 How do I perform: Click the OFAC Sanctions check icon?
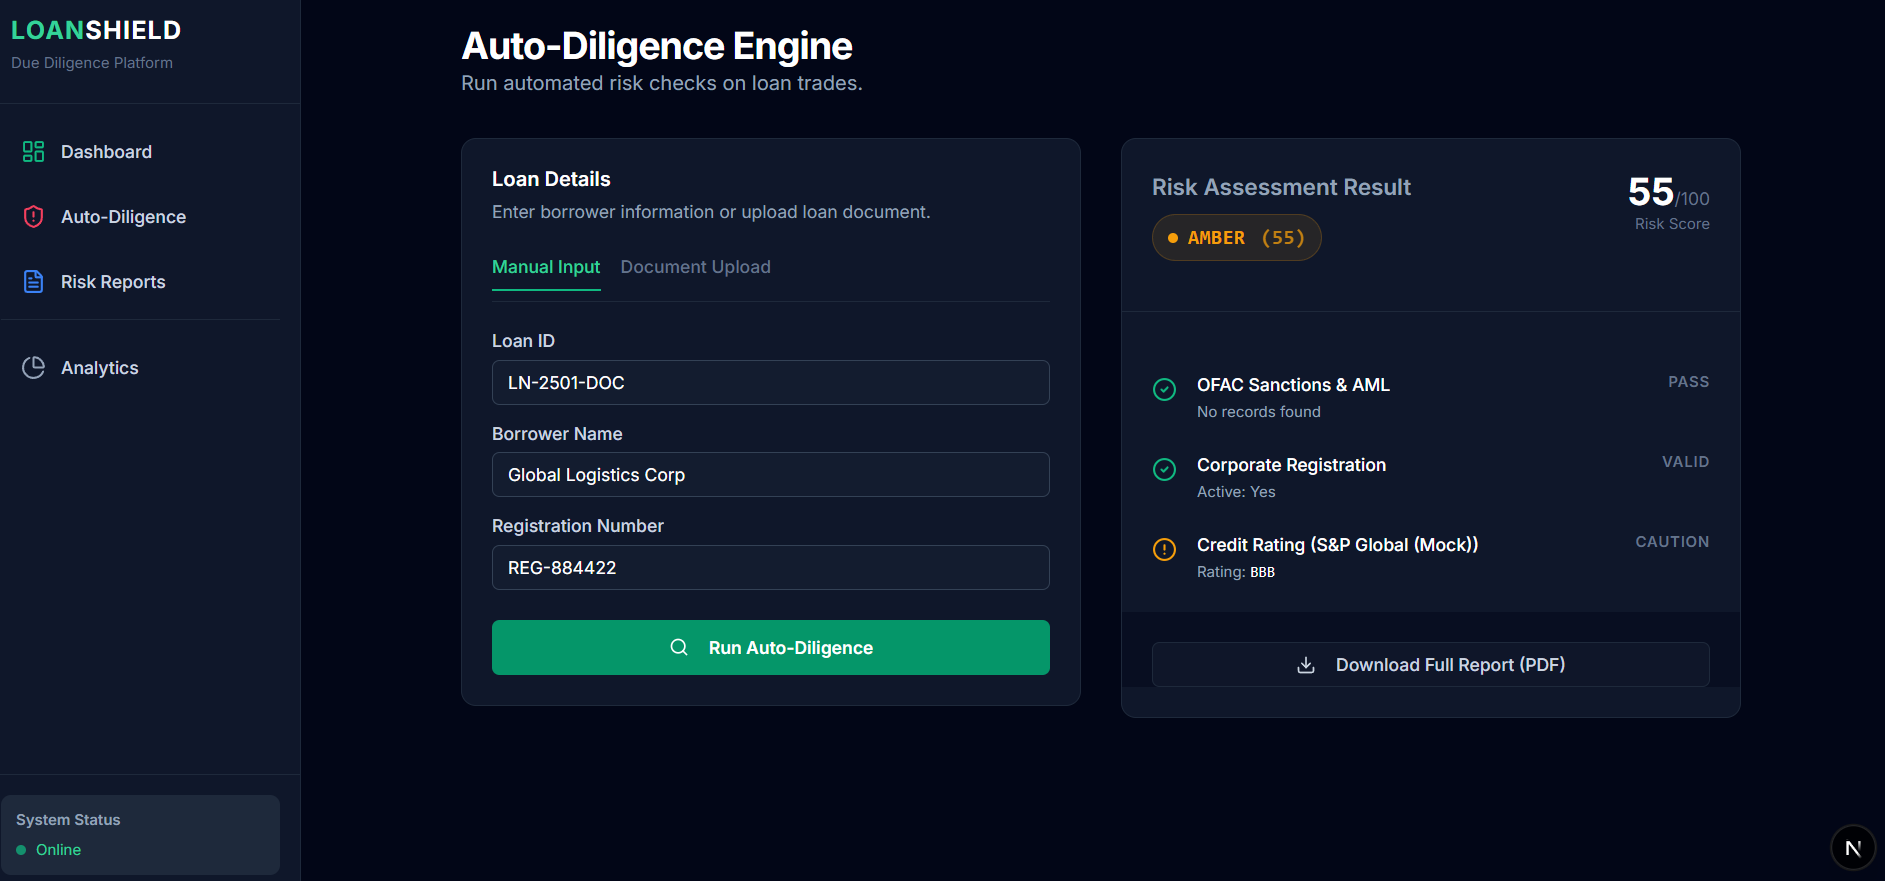tap(1164, 390)
